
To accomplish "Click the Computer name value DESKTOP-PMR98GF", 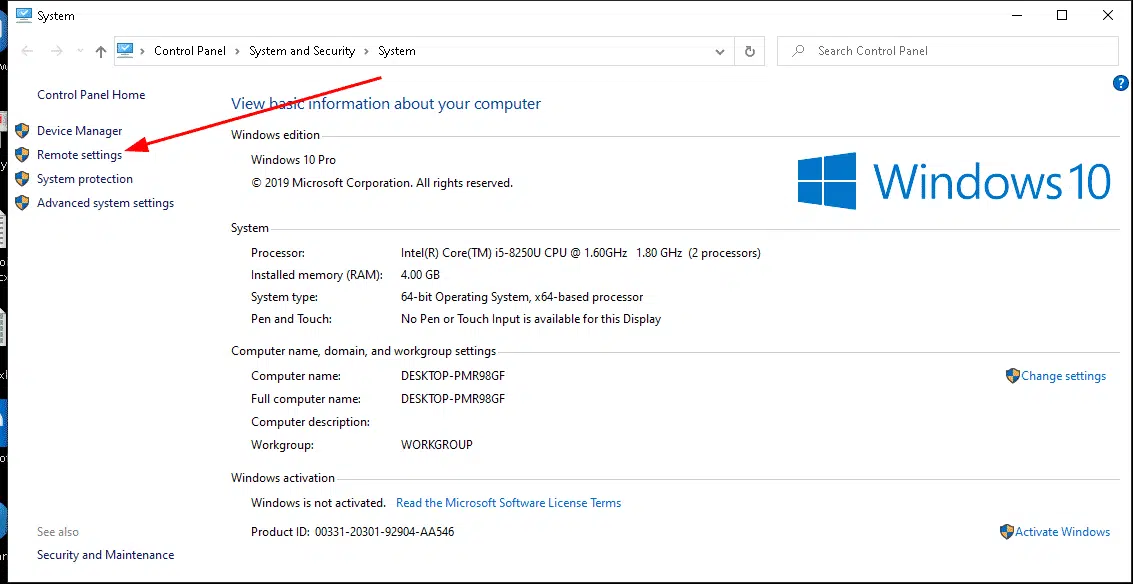I will pyautogui.click(x=453, y=376).
